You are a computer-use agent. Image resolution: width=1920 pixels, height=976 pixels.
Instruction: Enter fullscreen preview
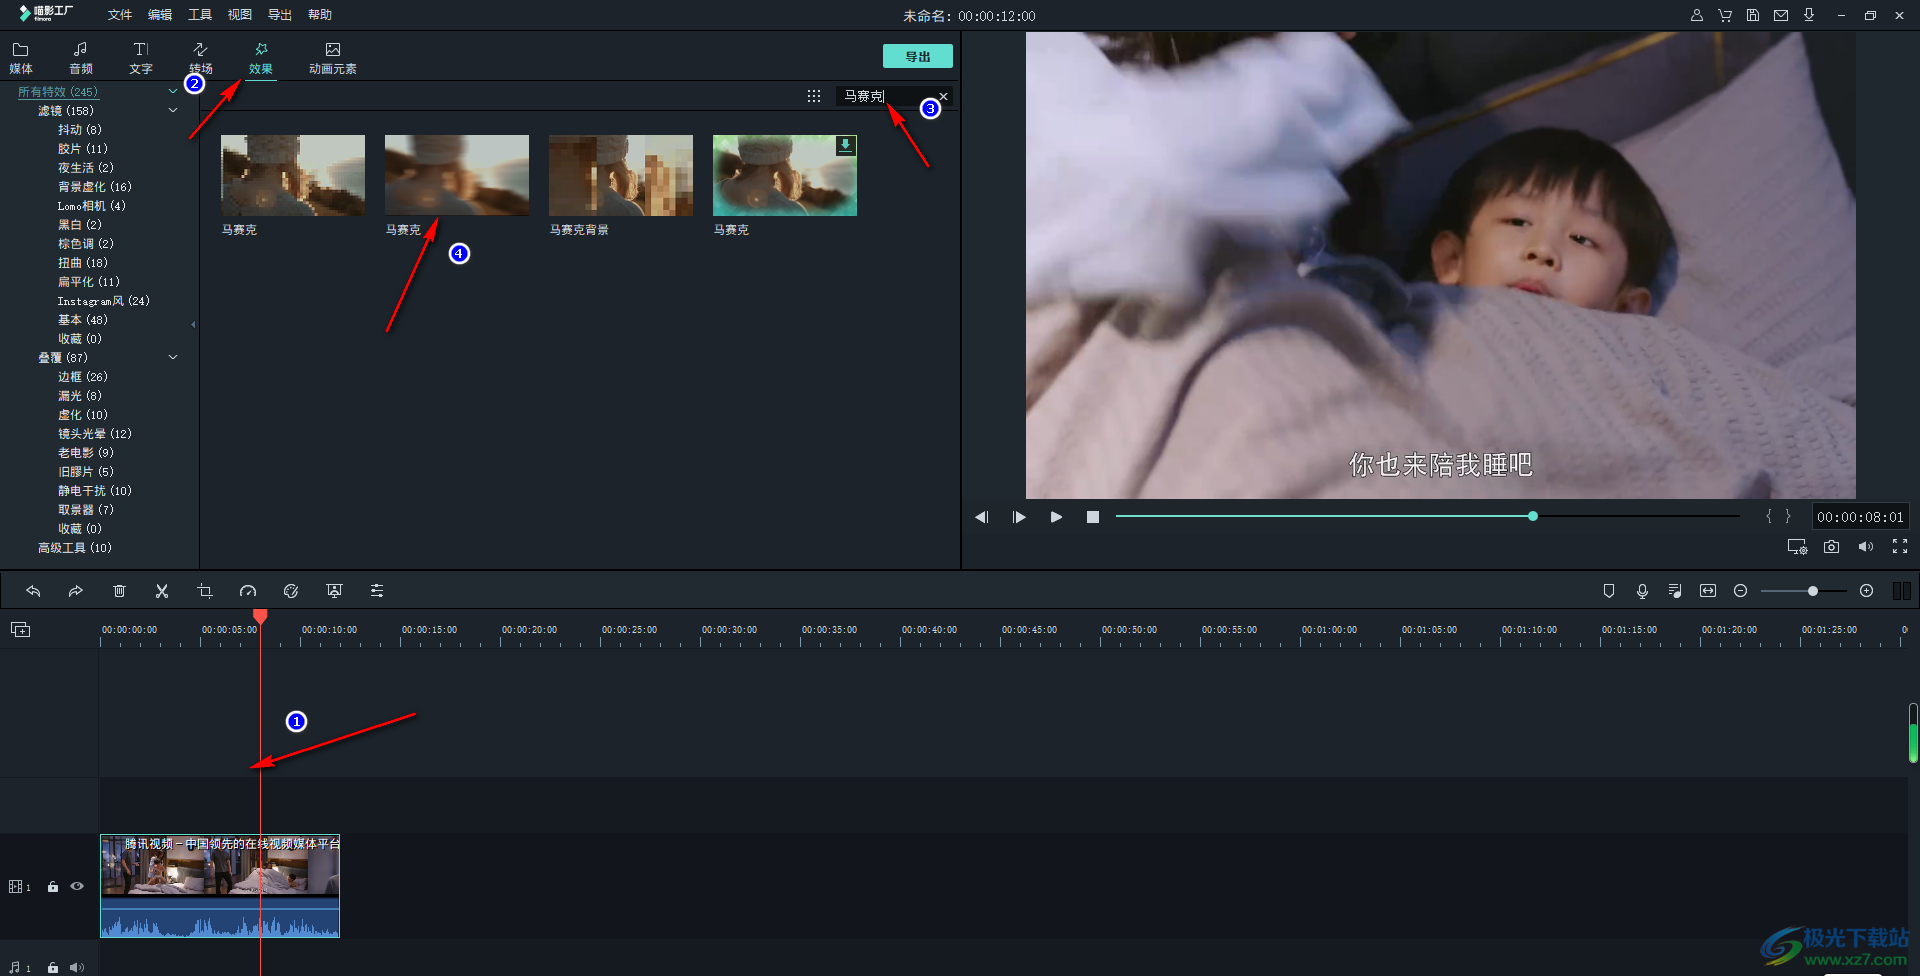pos(1900,547)
